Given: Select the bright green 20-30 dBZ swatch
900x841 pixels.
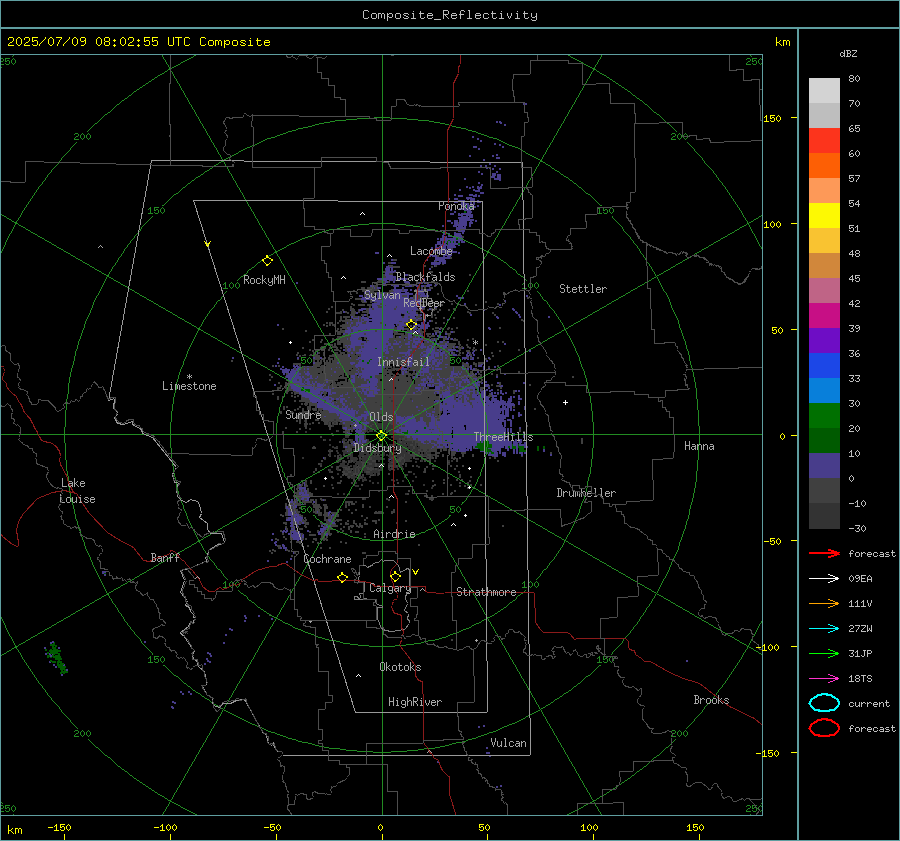Looking at the screenshot, I should [824, 416].
